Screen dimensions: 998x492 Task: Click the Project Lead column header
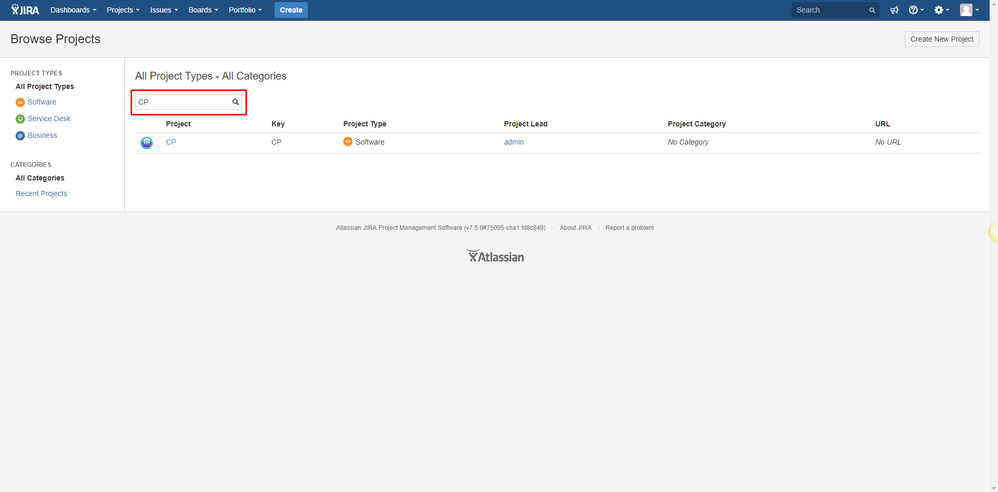click(x=526, y=123)
